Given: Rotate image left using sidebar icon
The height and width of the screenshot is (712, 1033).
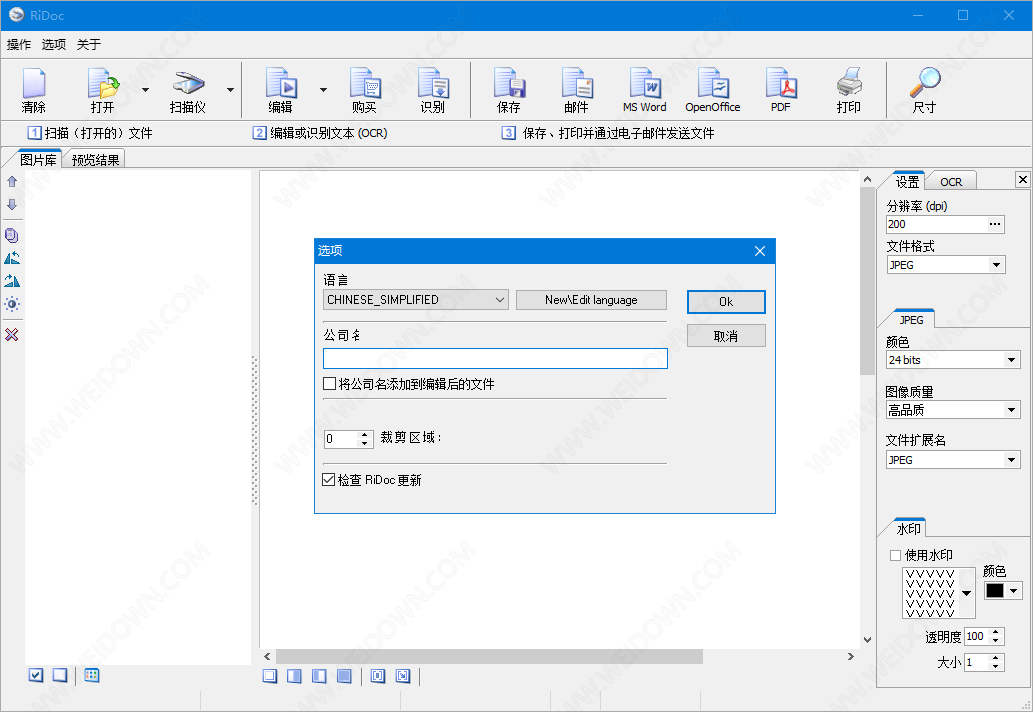Looking at the screenshot, I should (x=12, y=258).
